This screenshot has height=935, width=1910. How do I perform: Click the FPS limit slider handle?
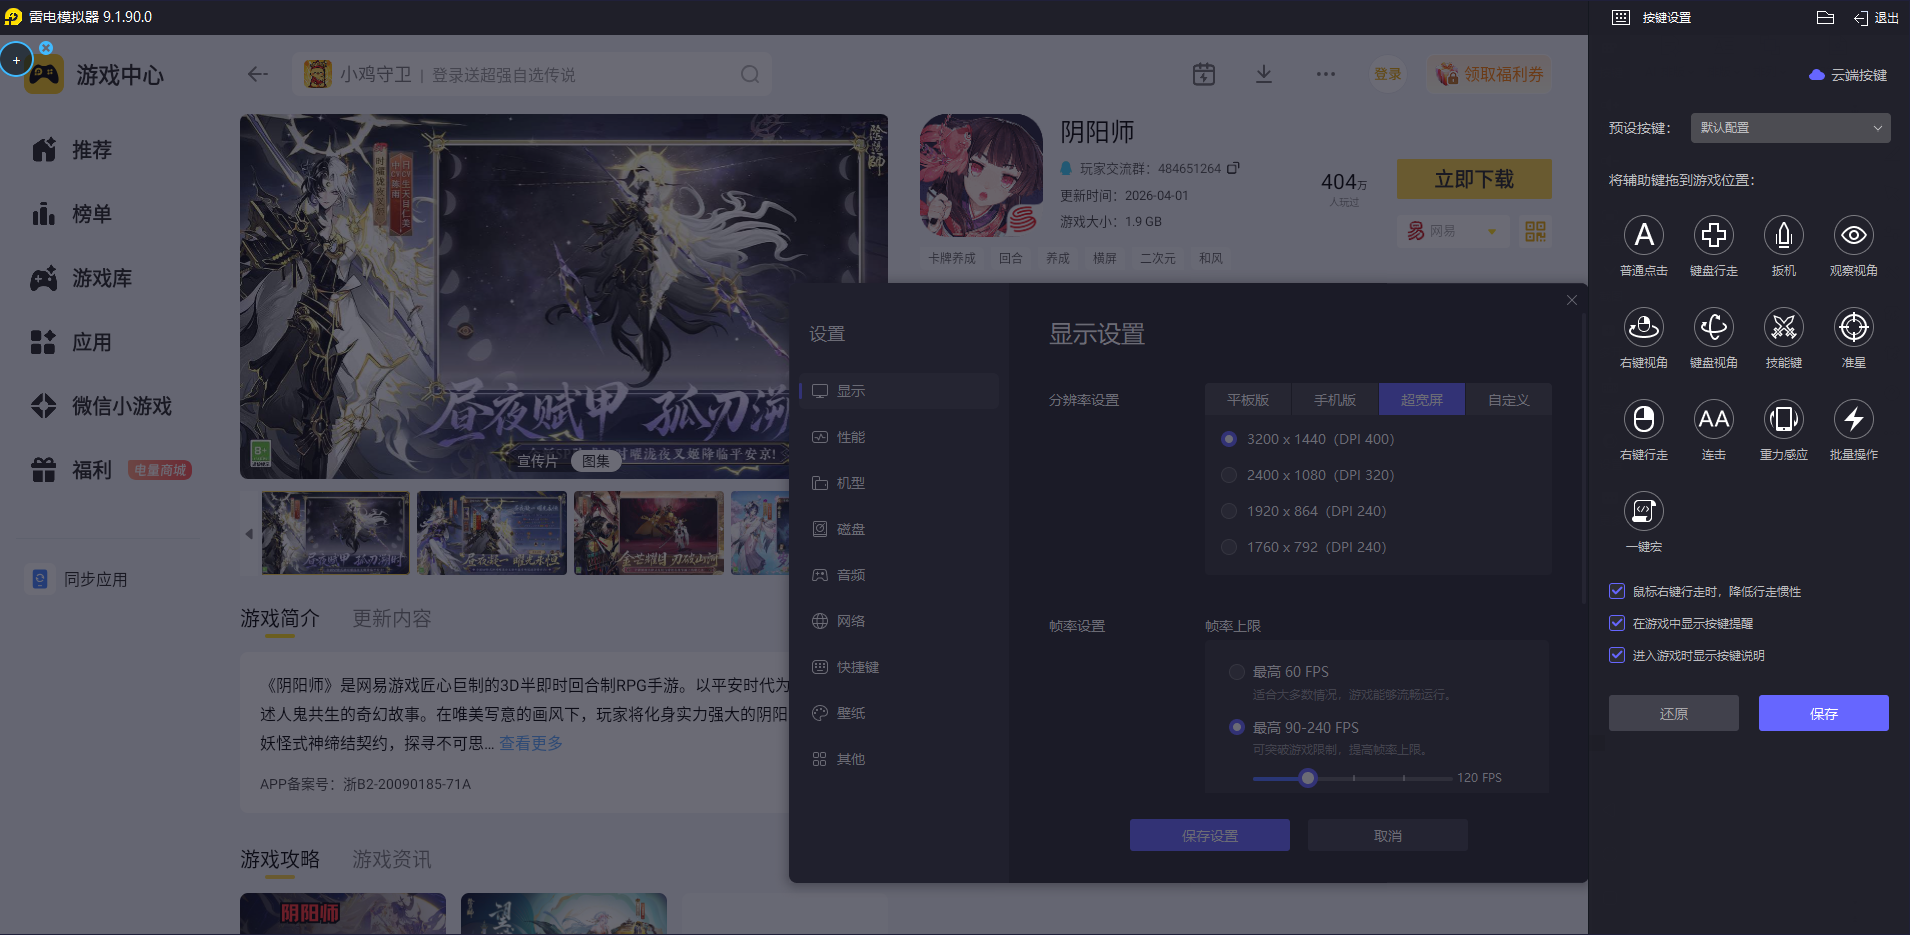pos(1307,778)
